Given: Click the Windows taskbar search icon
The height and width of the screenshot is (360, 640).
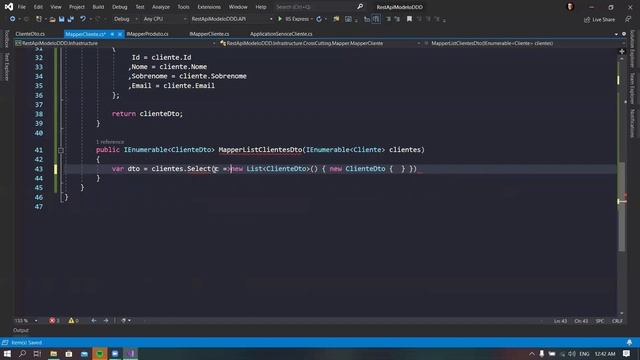Looking at the screenshot, I should [22, 353].
